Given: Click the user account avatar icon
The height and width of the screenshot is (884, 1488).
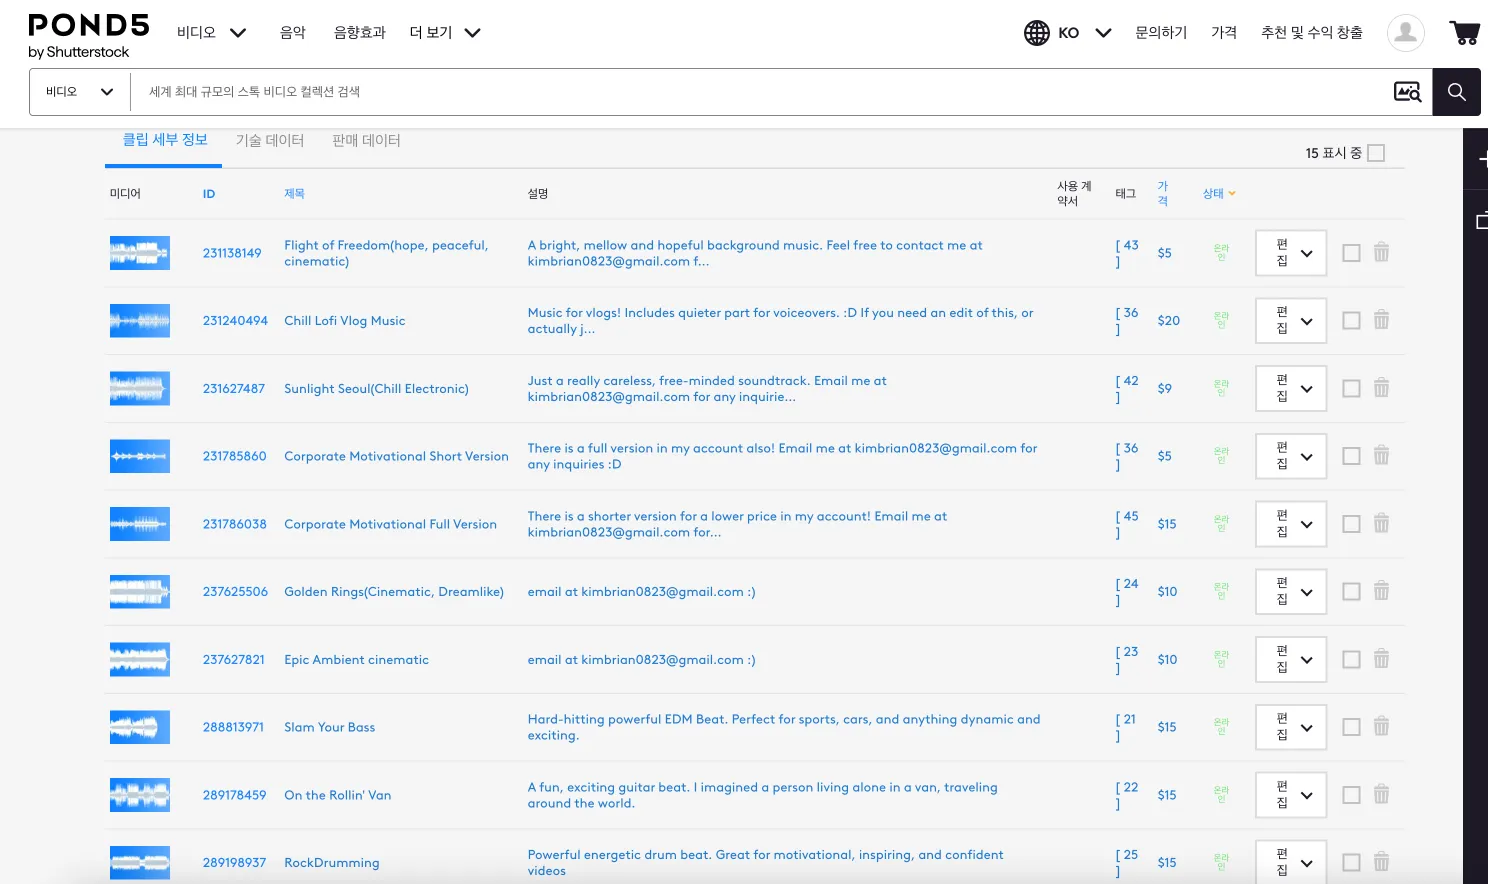Looking at the screenshot, I should tap(1406, 33).
